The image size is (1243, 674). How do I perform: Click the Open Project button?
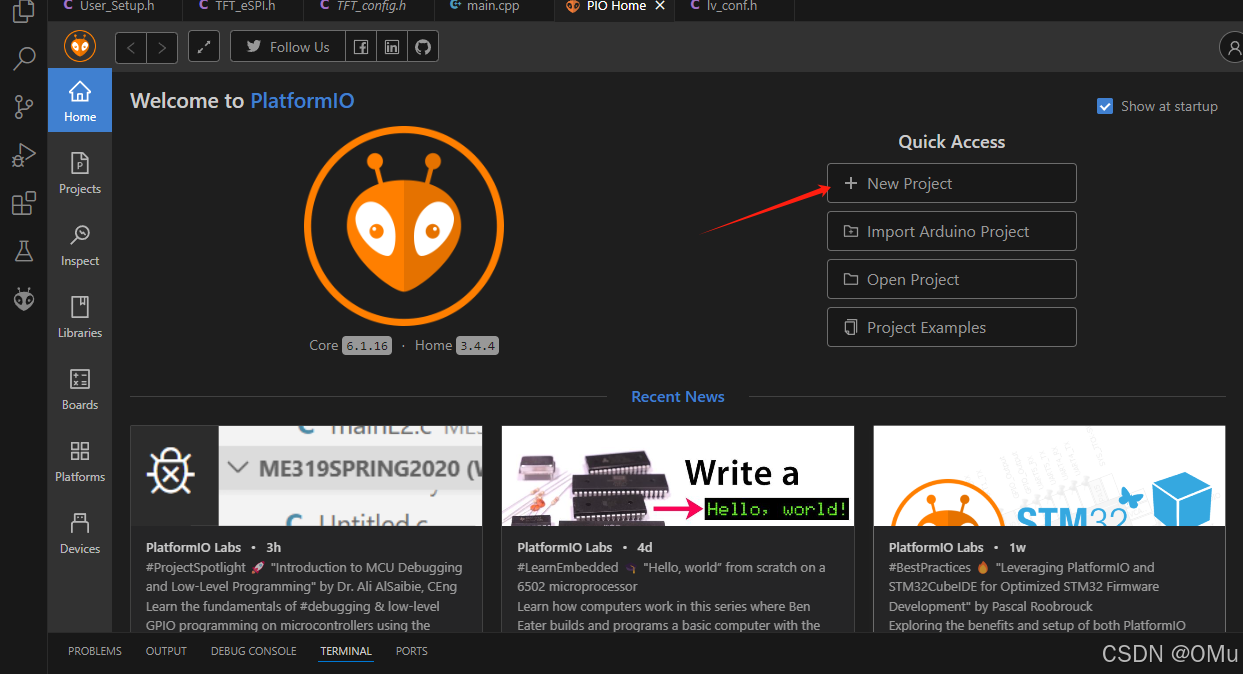click(952, 279)
